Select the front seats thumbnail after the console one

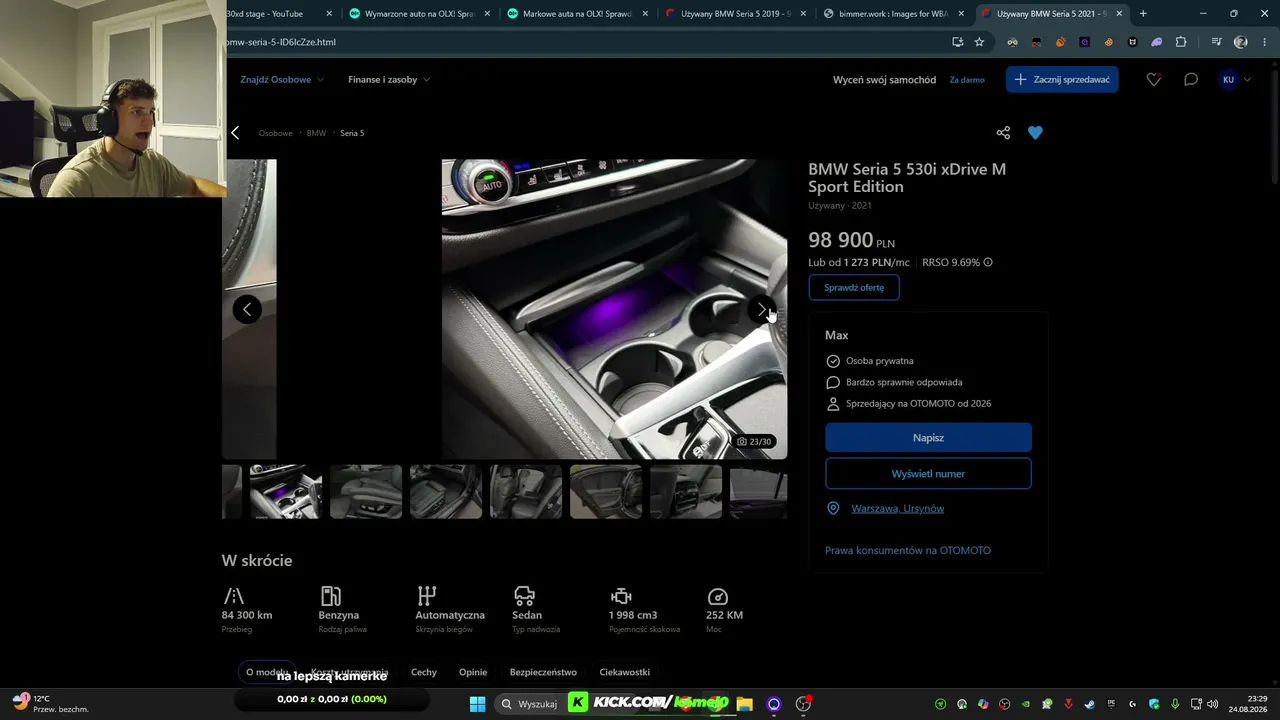[366, 492]
